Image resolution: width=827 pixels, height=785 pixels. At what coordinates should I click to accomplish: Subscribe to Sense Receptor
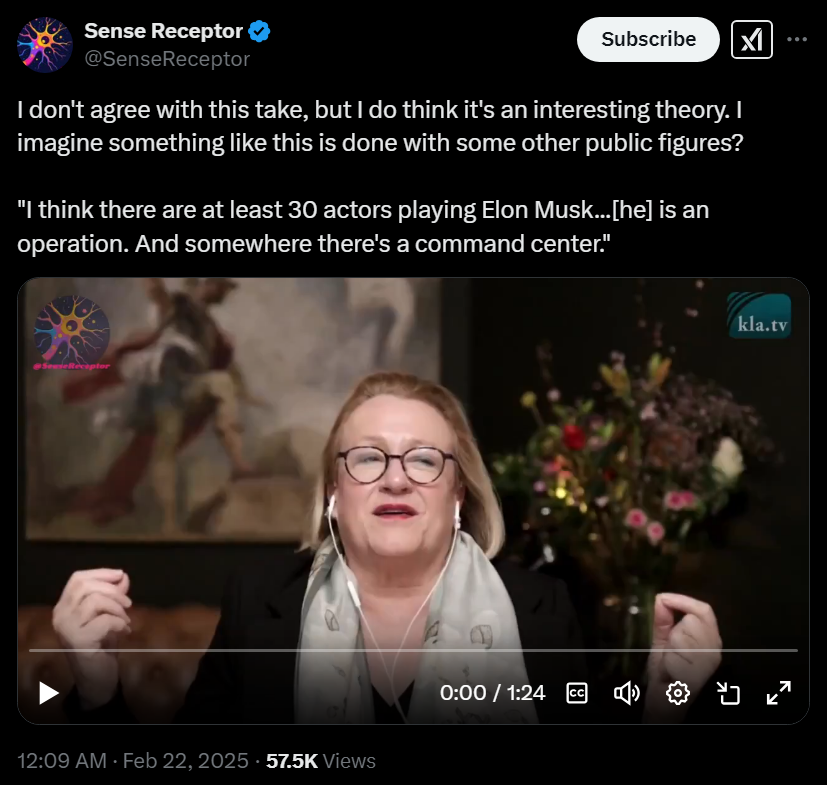click(x=648, y=40)
